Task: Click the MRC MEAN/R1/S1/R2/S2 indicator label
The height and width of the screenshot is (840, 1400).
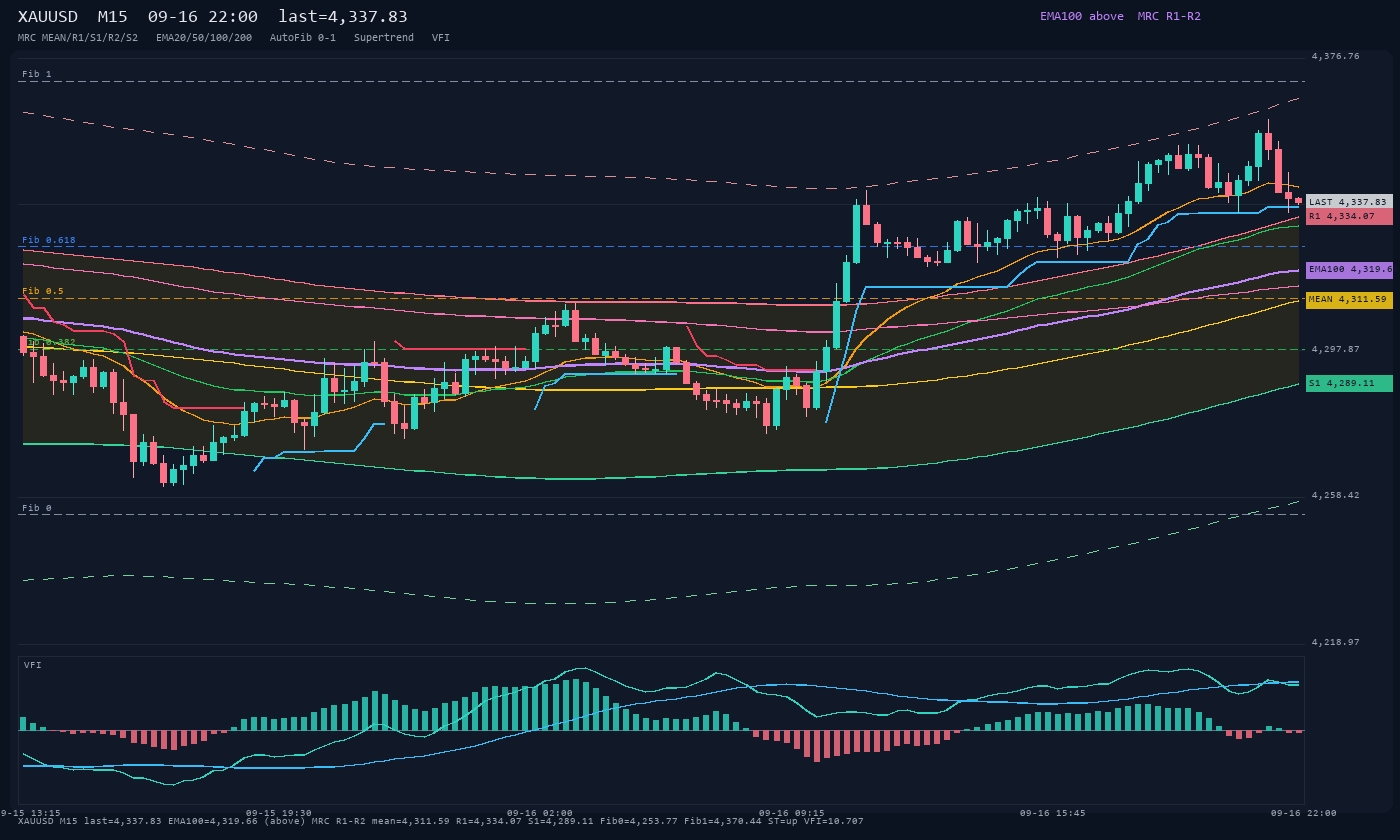Action: tap(78, 38)
